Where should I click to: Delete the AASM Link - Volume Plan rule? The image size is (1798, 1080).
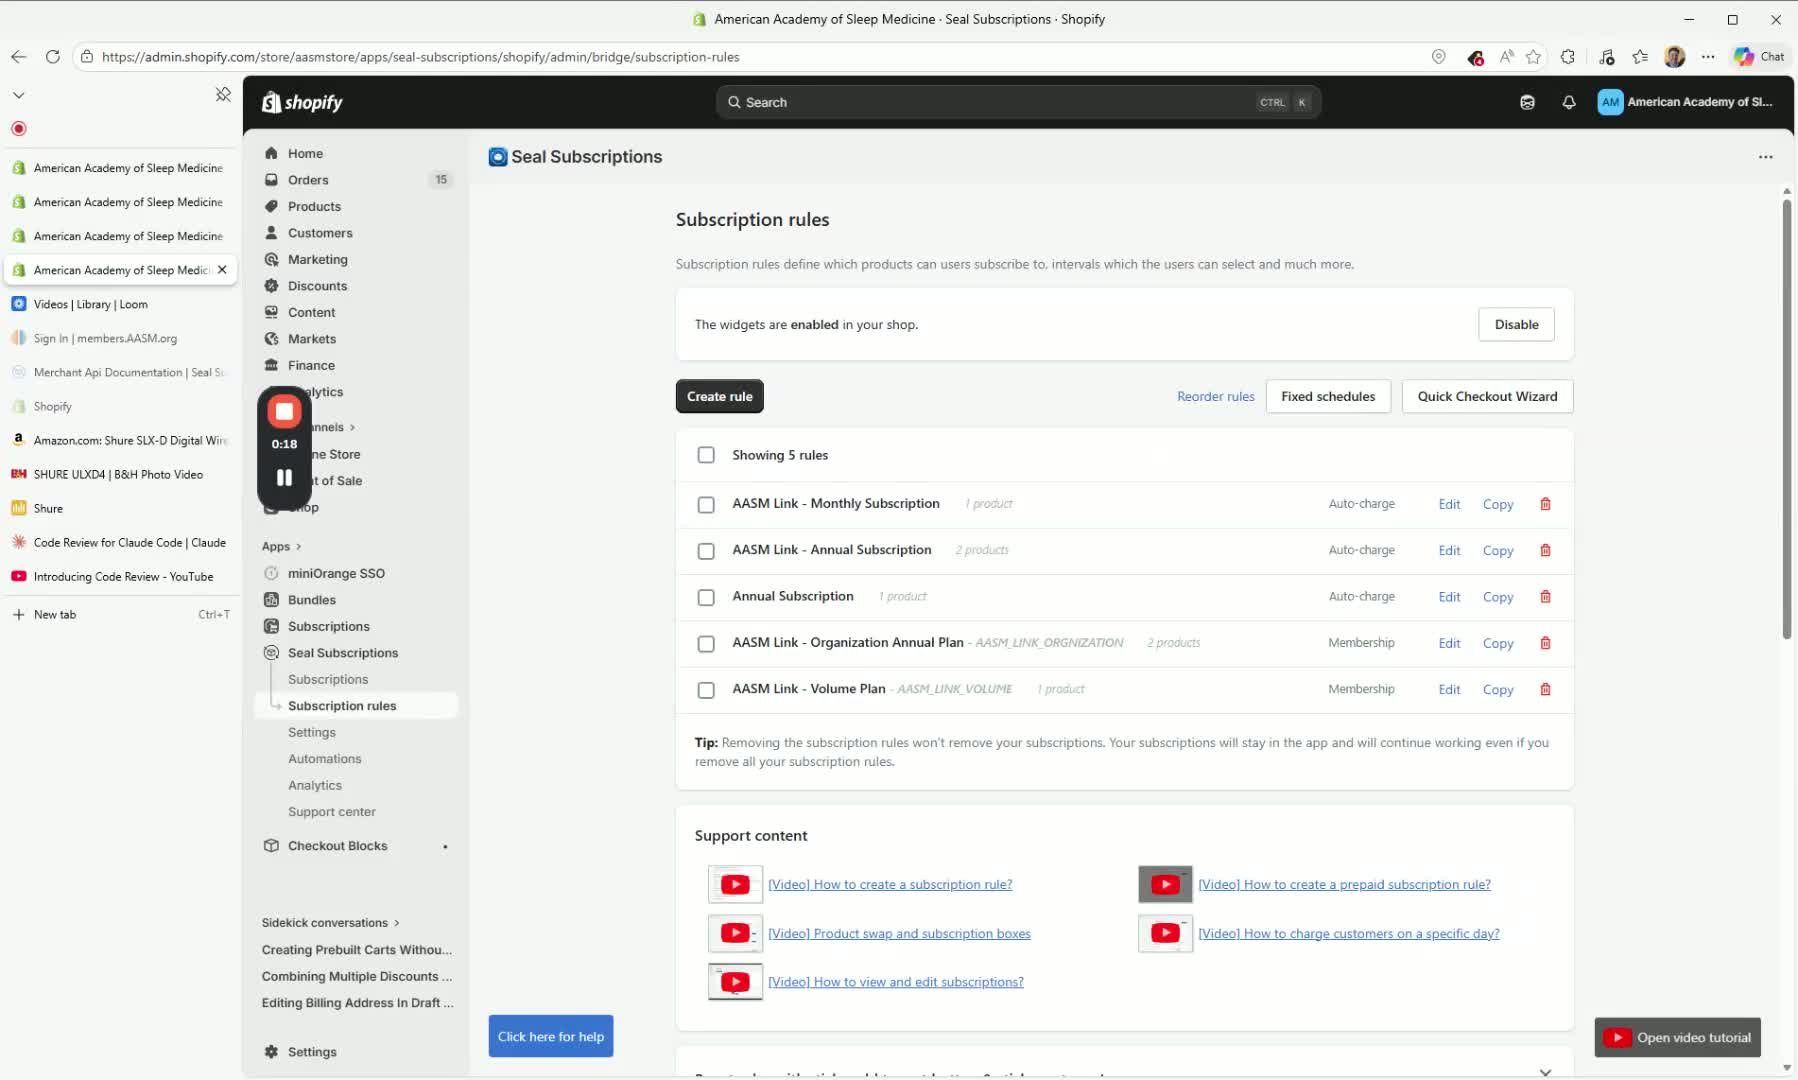coord(1545,689)
